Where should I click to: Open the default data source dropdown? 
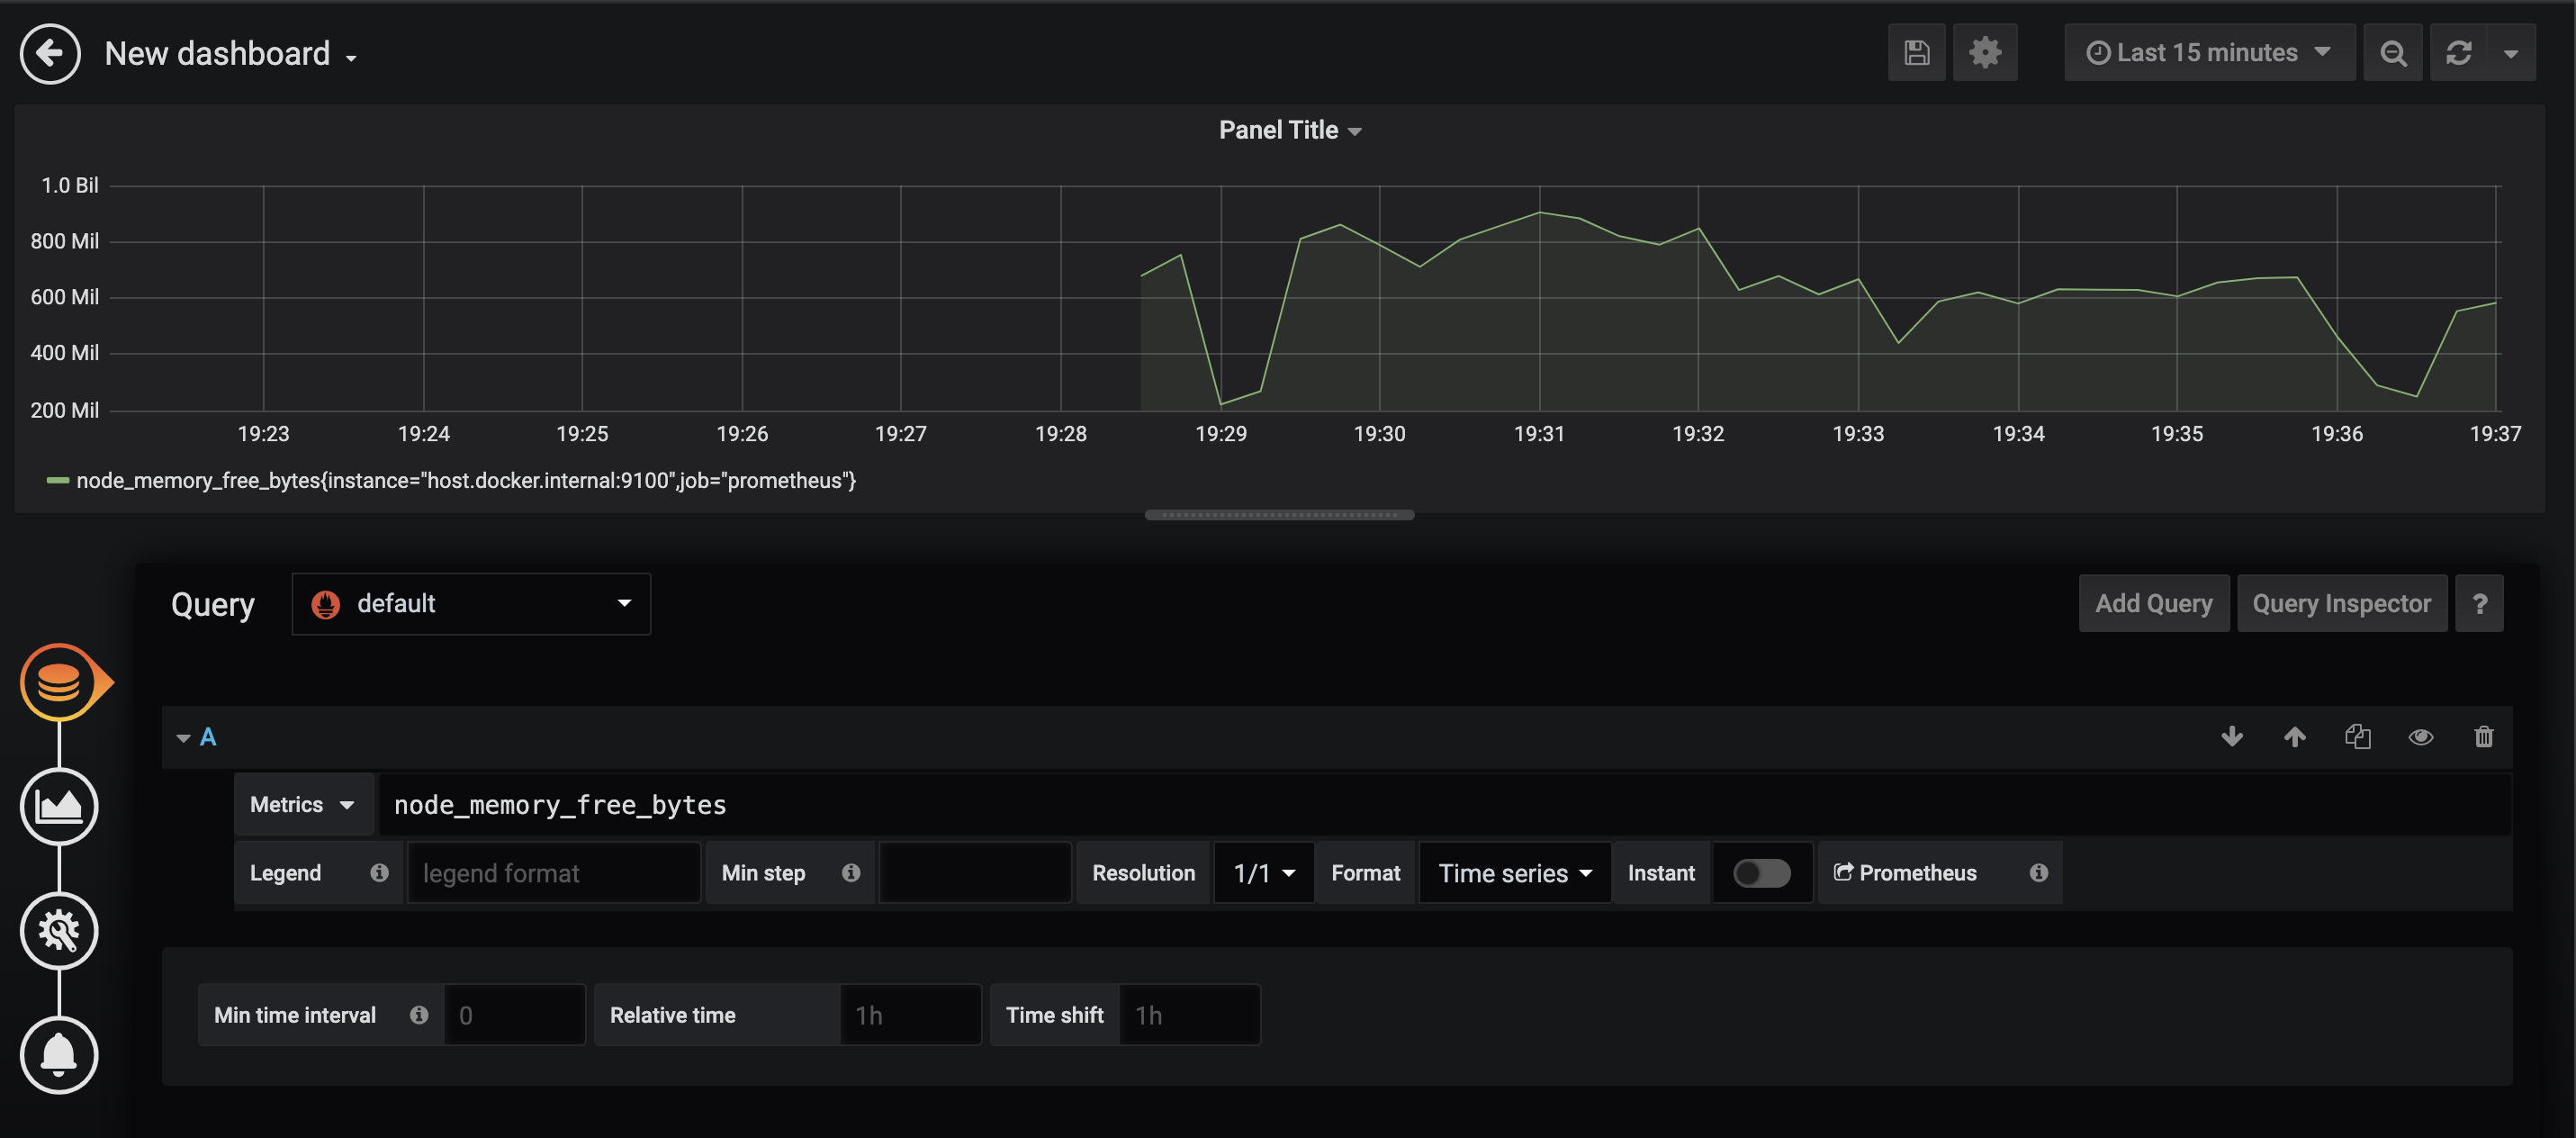470,603
